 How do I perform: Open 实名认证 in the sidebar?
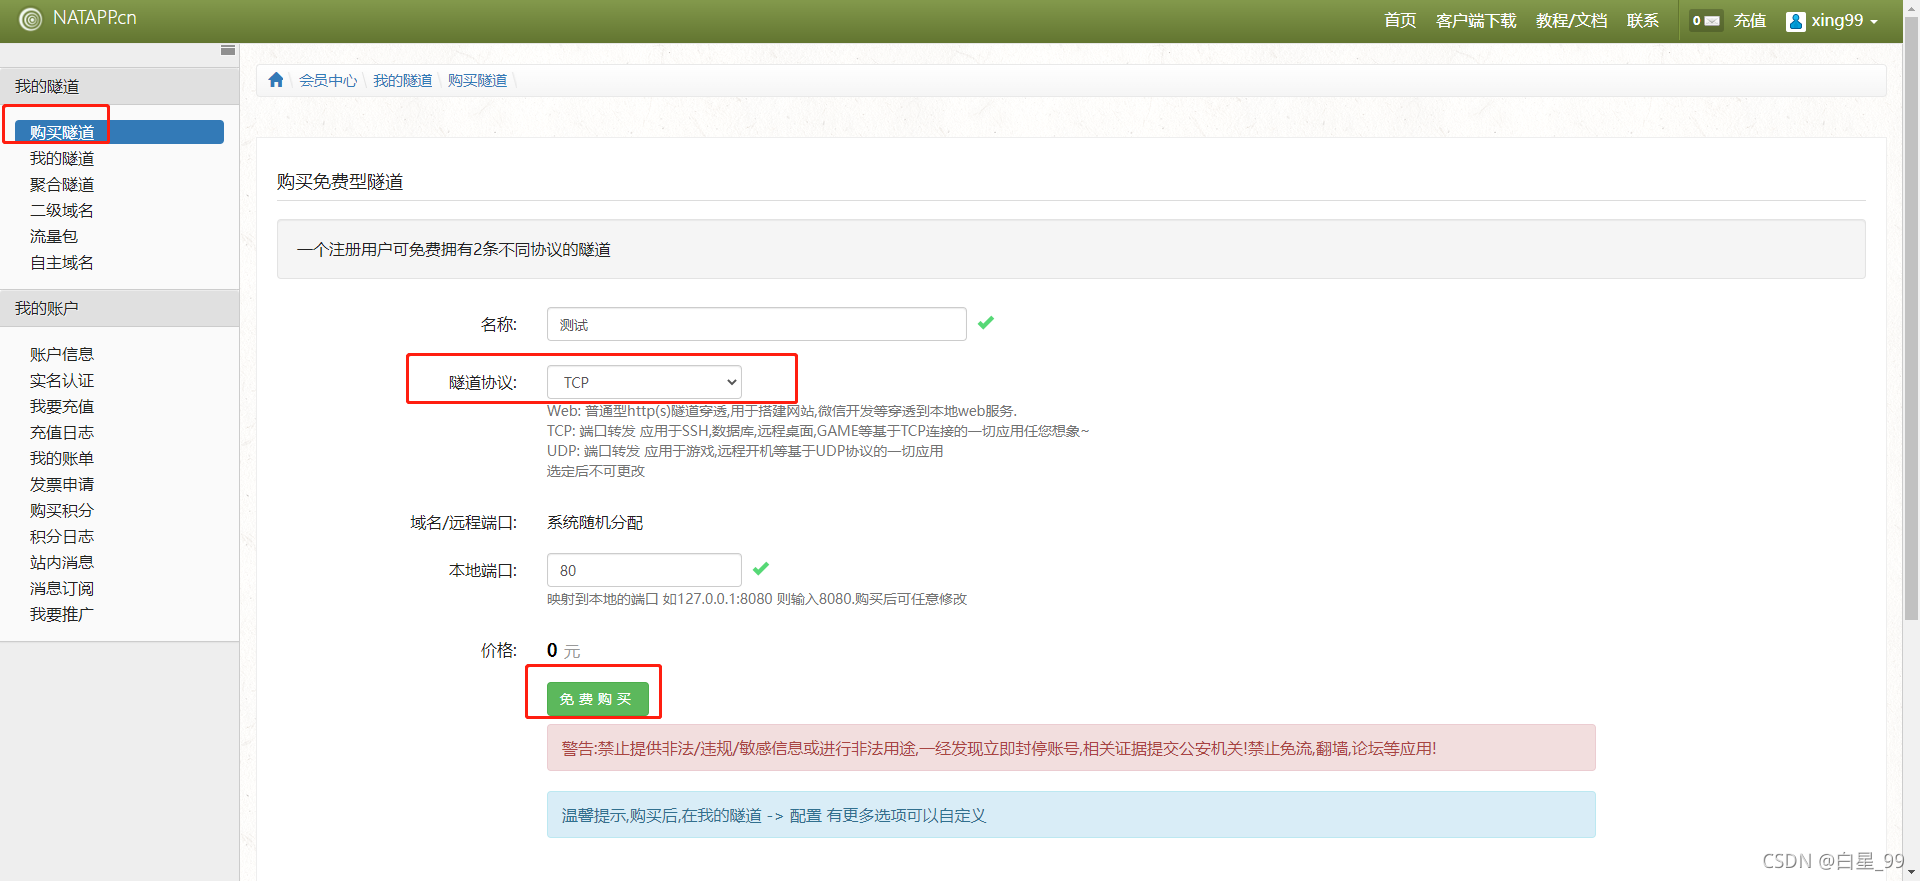[62, 380]
